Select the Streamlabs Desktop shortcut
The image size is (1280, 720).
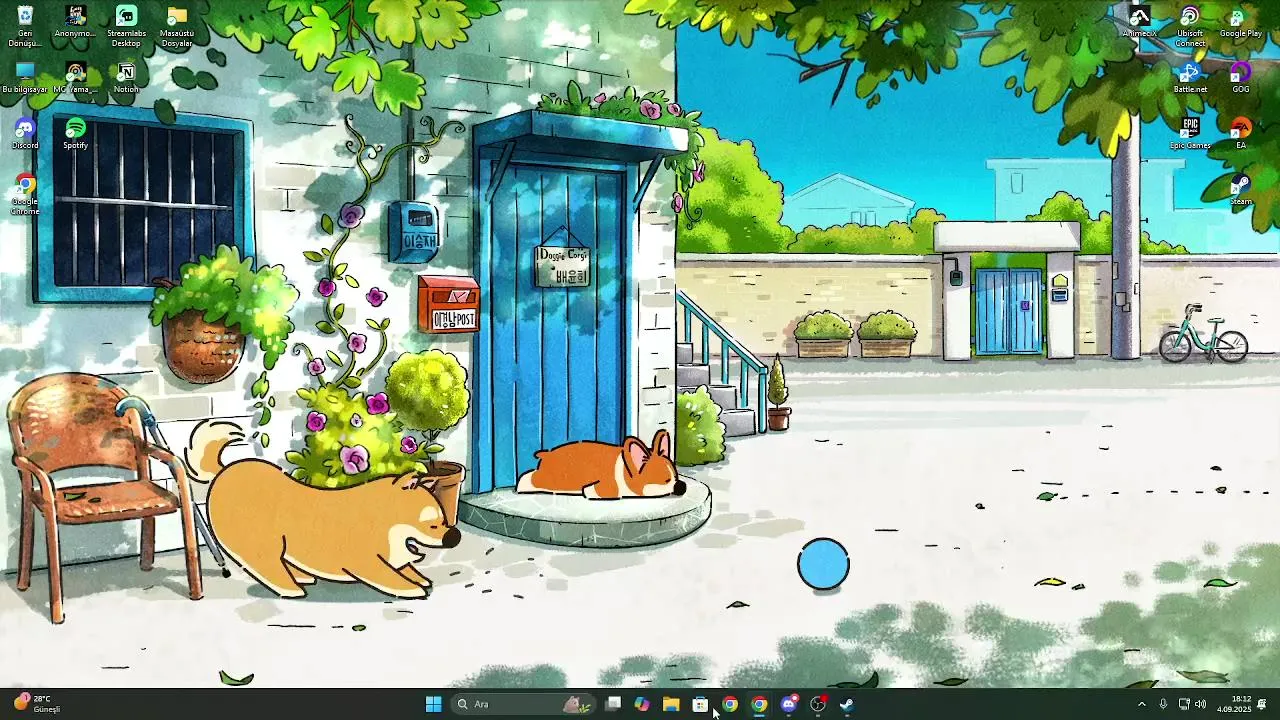point(126,26)
